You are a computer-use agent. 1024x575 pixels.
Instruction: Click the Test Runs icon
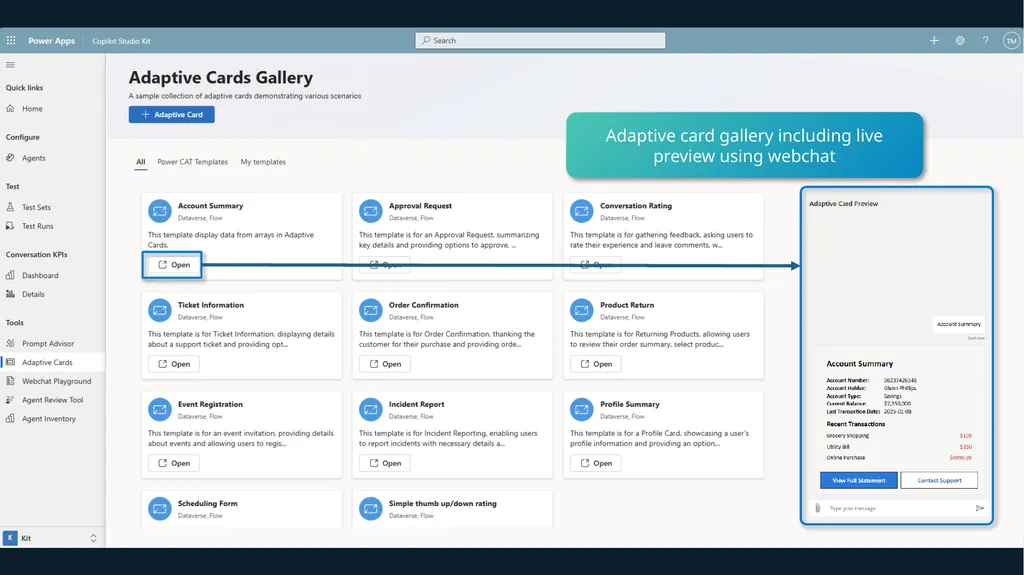tap(10, 226)
